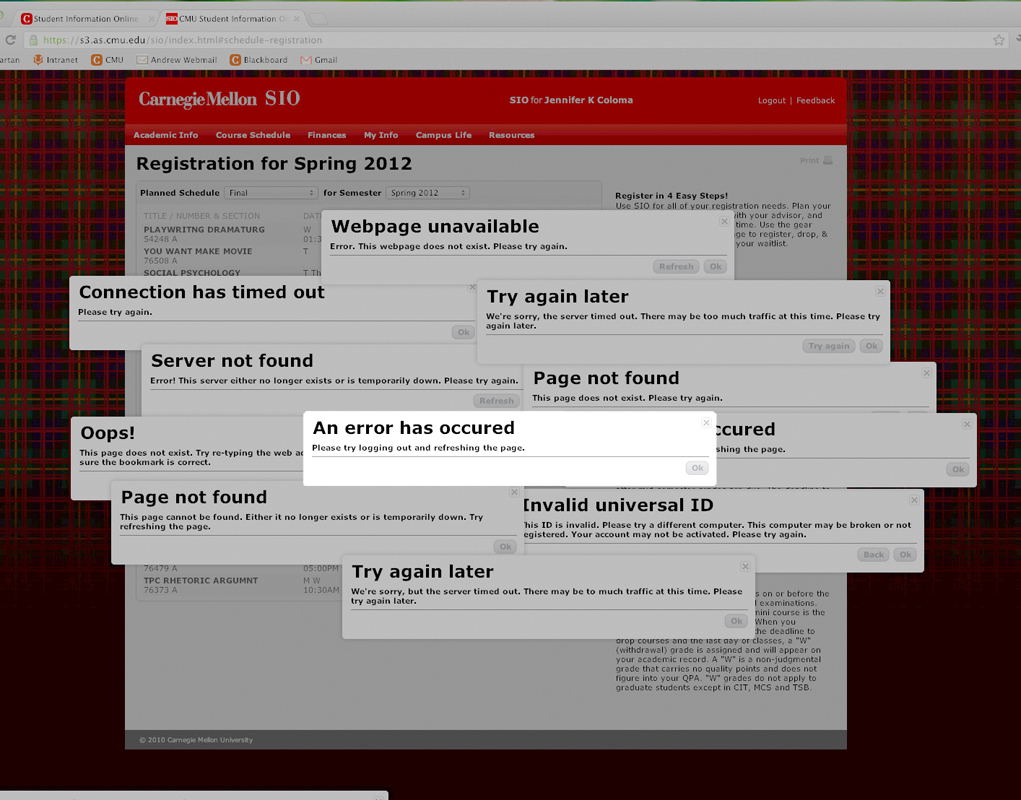Viewport: 1021px width, 800px height.
Task: Click Ok in the partially hidden error dialog on right
Action: 957,469
